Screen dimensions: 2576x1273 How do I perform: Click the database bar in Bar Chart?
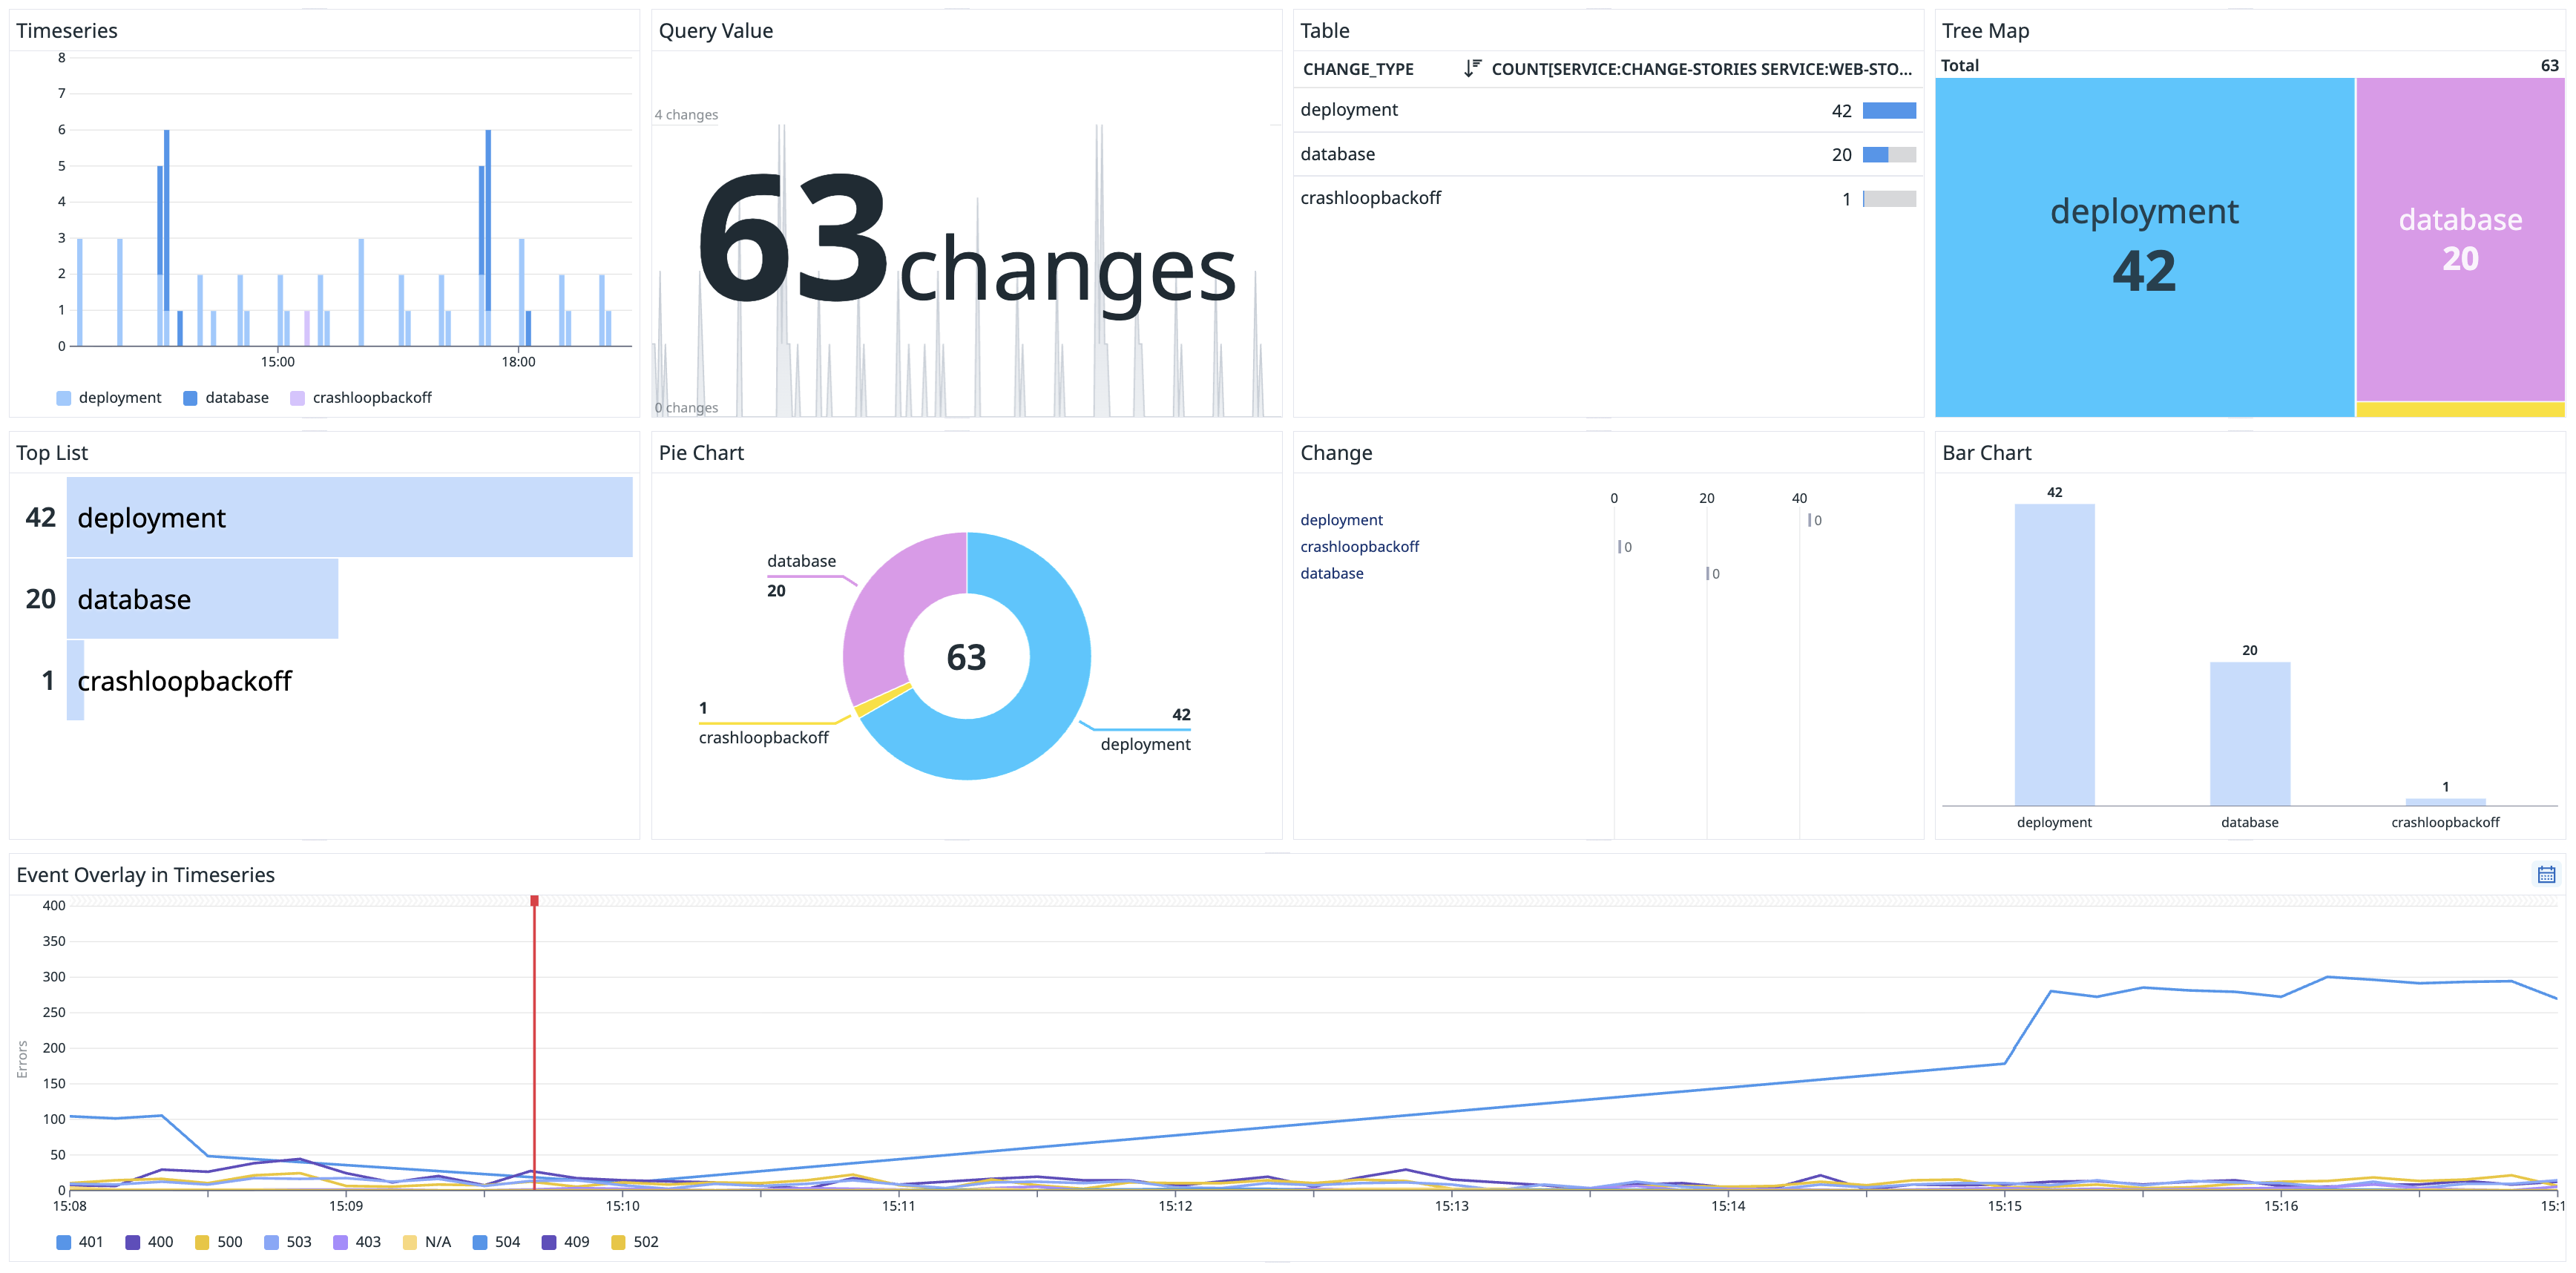[x=2249, y=733]
